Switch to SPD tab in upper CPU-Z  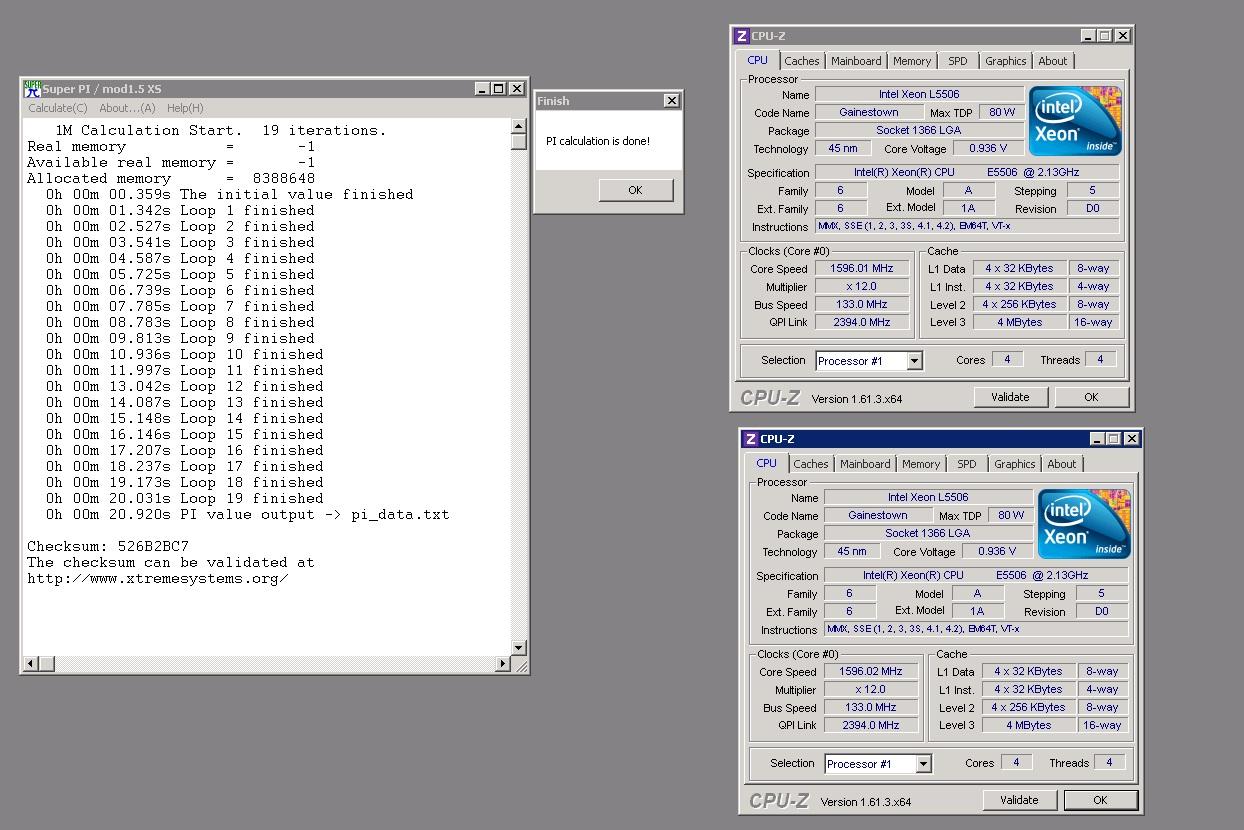[958, 61]
